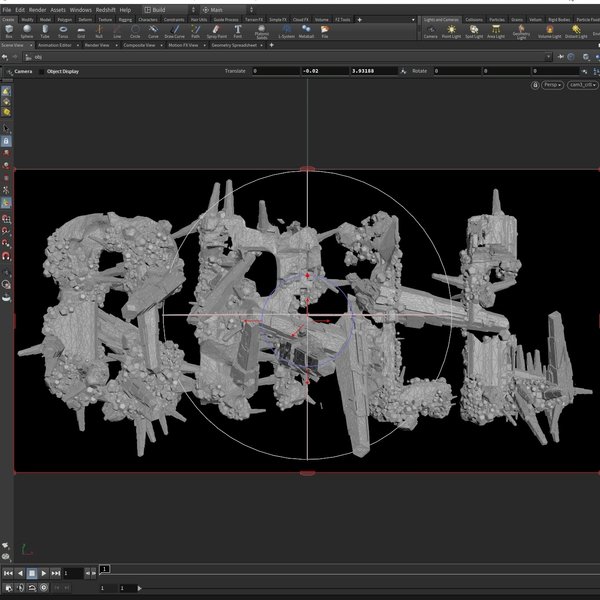Create an L-System
Image resolution: width=600 pixels, height=600 pixels.
(287, 31)
